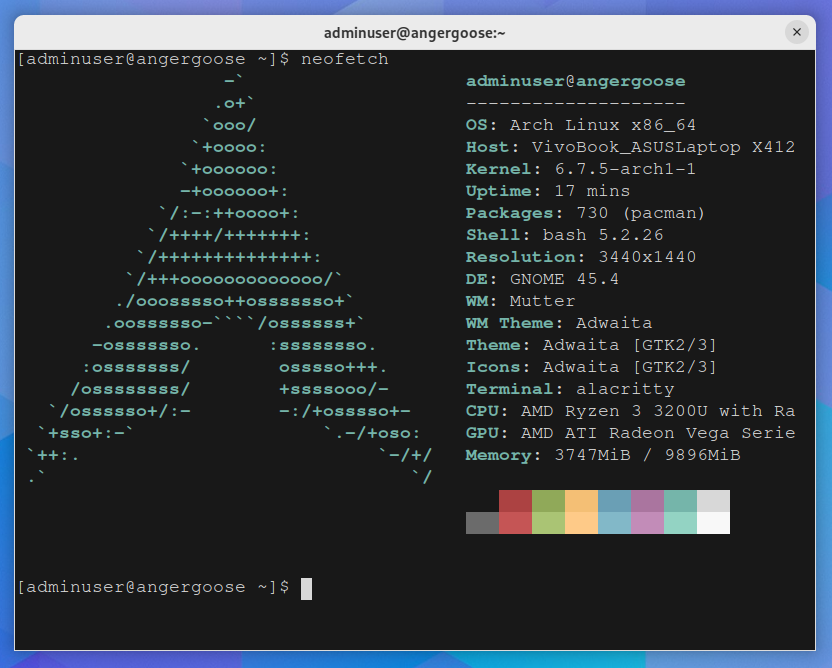
Task: Click the Arch ASCII logo line ./ooosssso++osssssso+`
Action: coord(234,301)
